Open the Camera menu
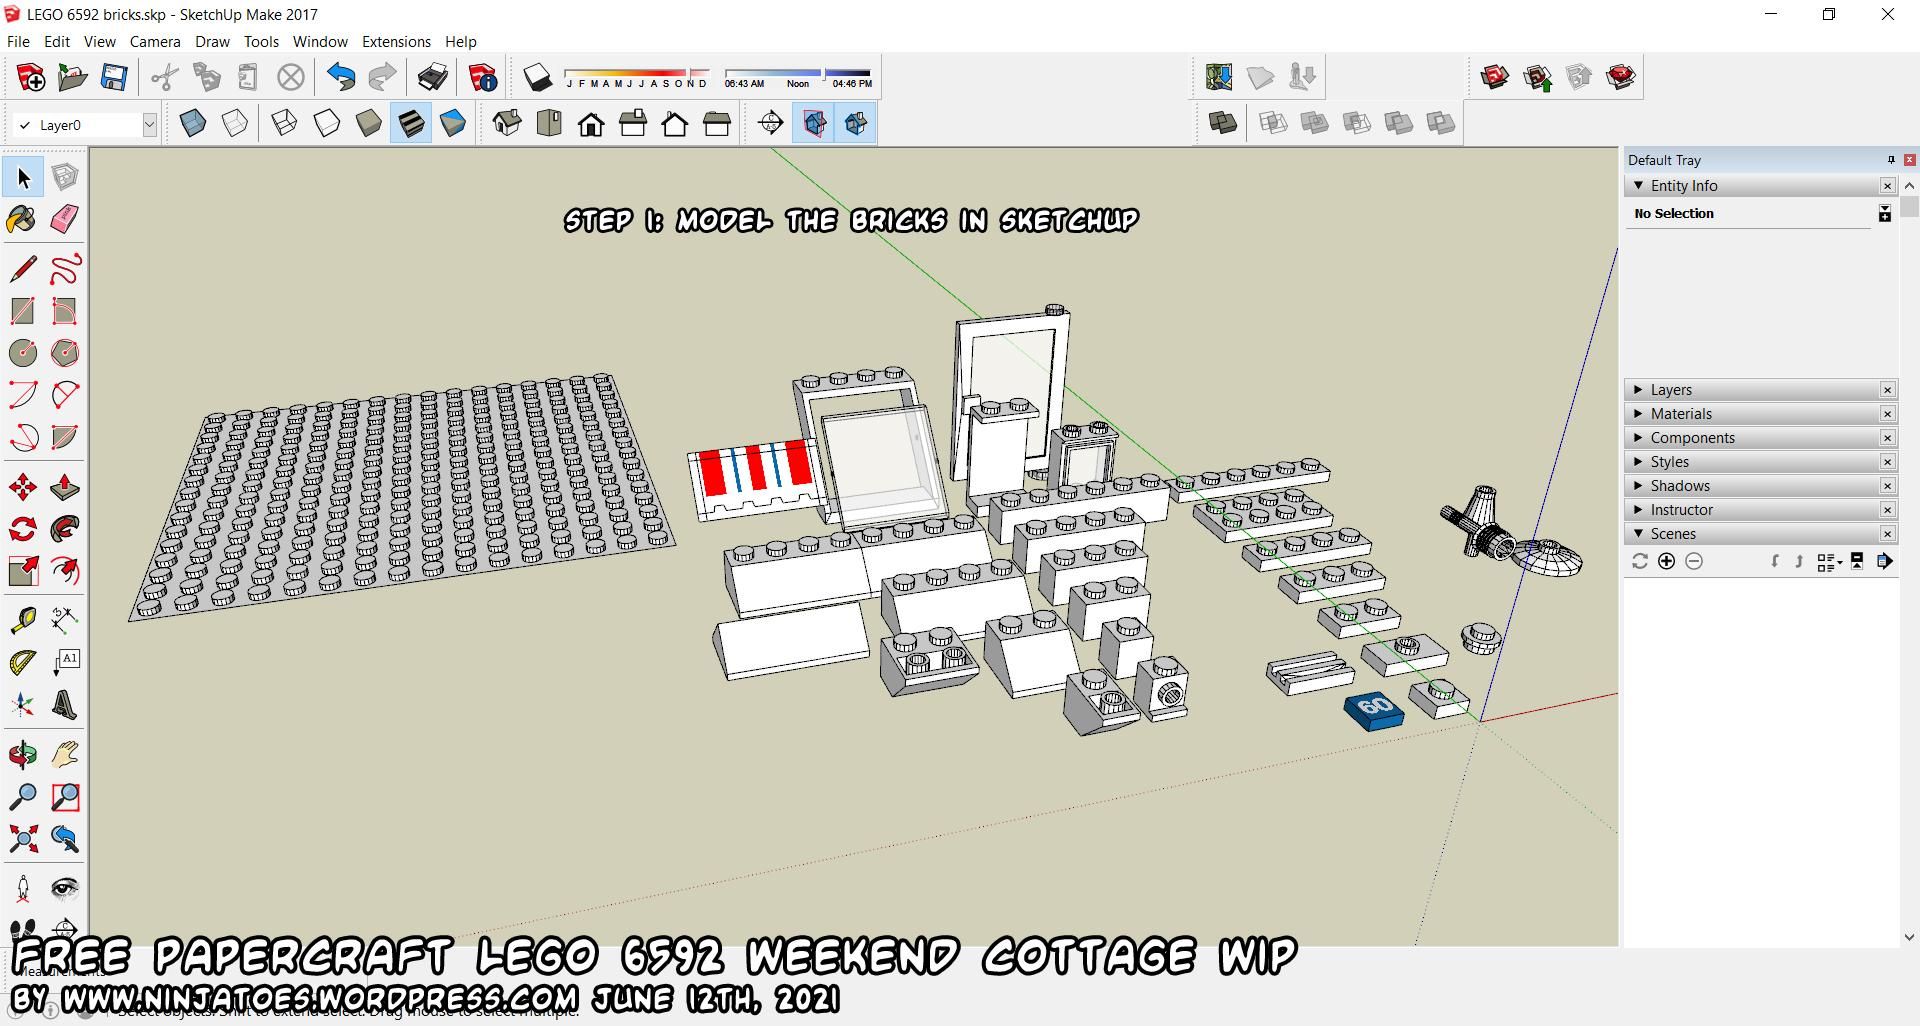 point(155,42)
